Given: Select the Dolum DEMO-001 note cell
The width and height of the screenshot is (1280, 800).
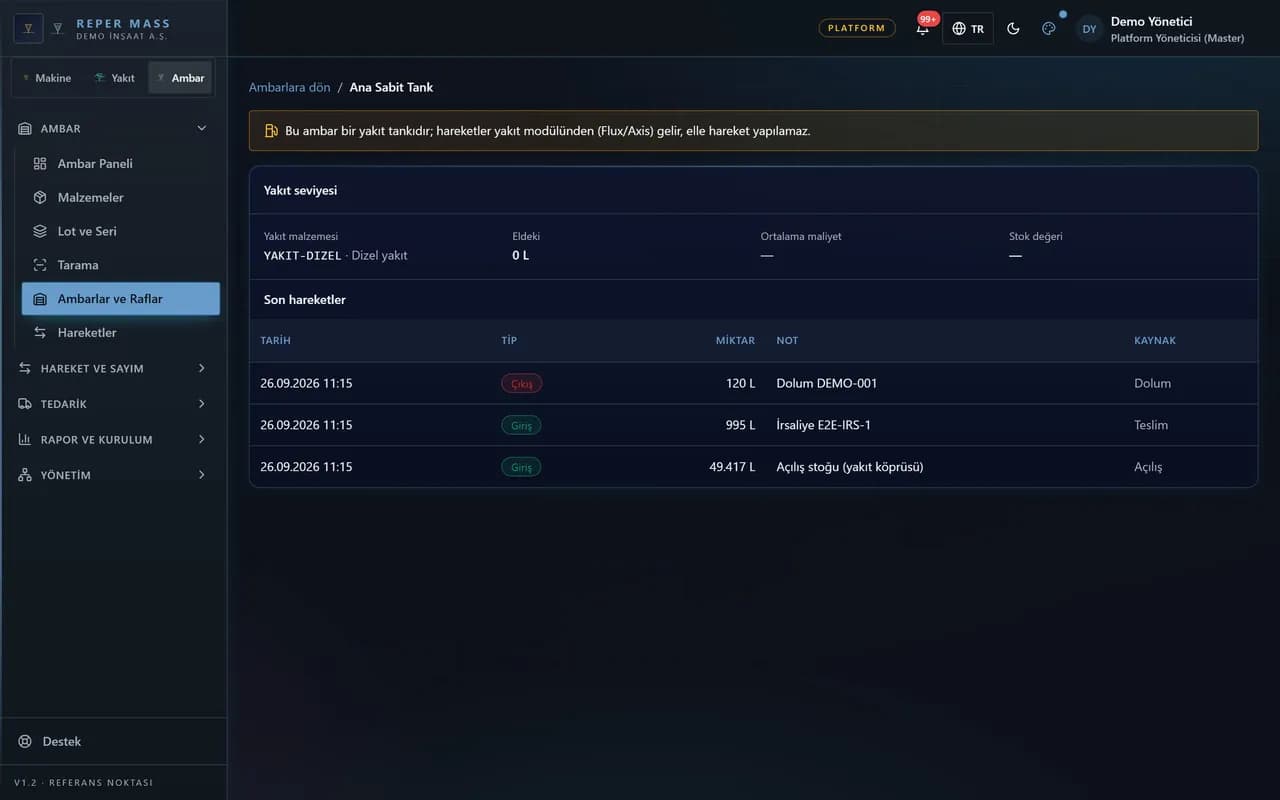Looking at the screenshot, I should tap(826, 384).
